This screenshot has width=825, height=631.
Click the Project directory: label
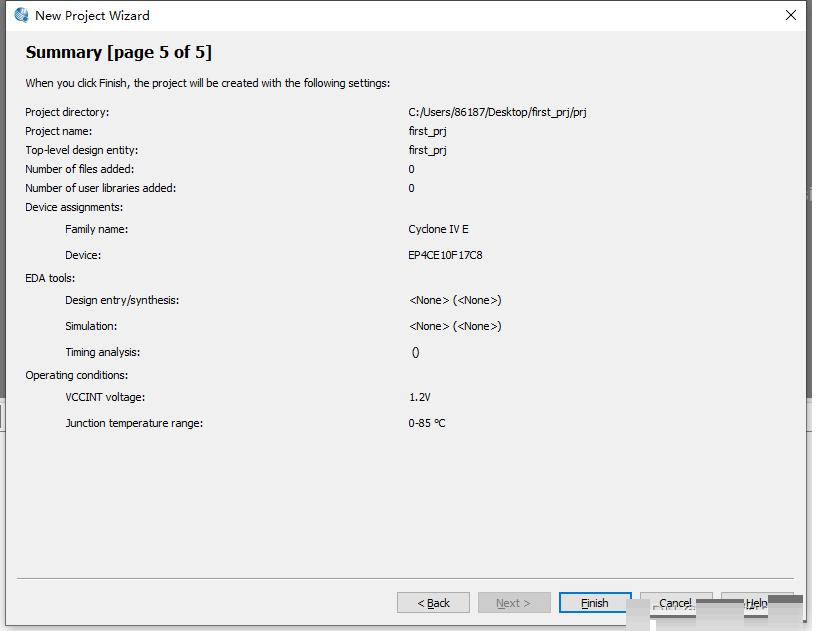pos(67,112)
